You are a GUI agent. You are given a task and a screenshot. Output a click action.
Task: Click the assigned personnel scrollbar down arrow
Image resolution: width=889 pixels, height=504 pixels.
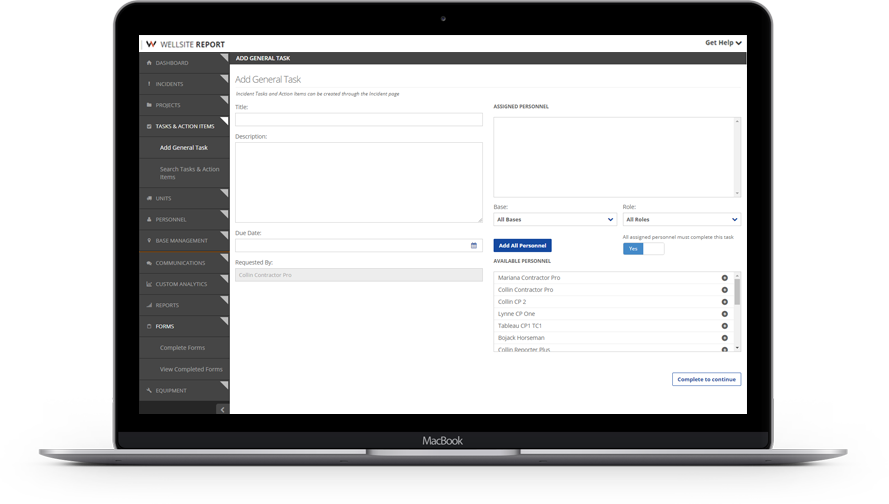click(x=737, y=193)
